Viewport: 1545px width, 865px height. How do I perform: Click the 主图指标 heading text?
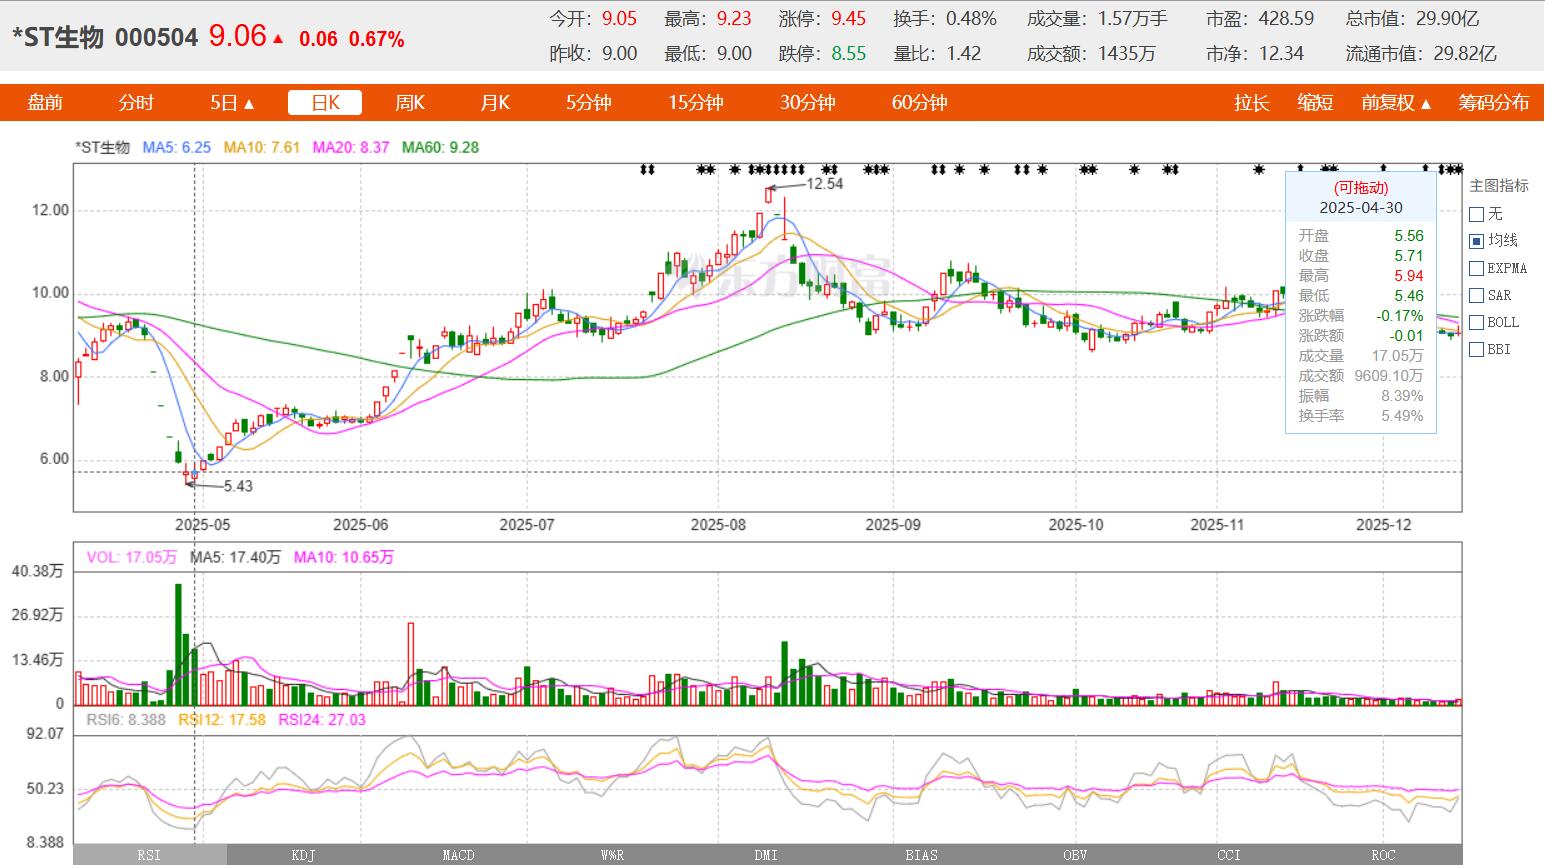coord(1498,186)
